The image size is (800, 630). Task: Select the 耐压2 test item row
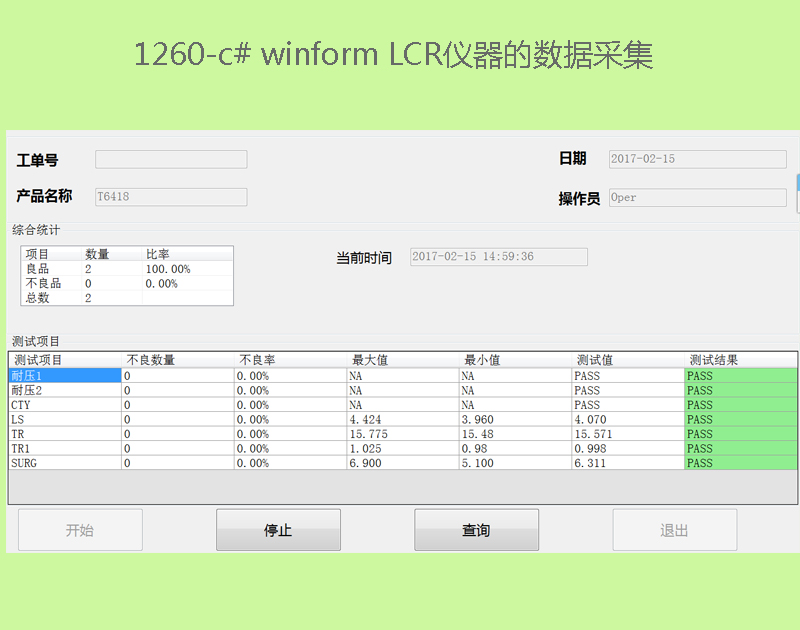(64, 391)
